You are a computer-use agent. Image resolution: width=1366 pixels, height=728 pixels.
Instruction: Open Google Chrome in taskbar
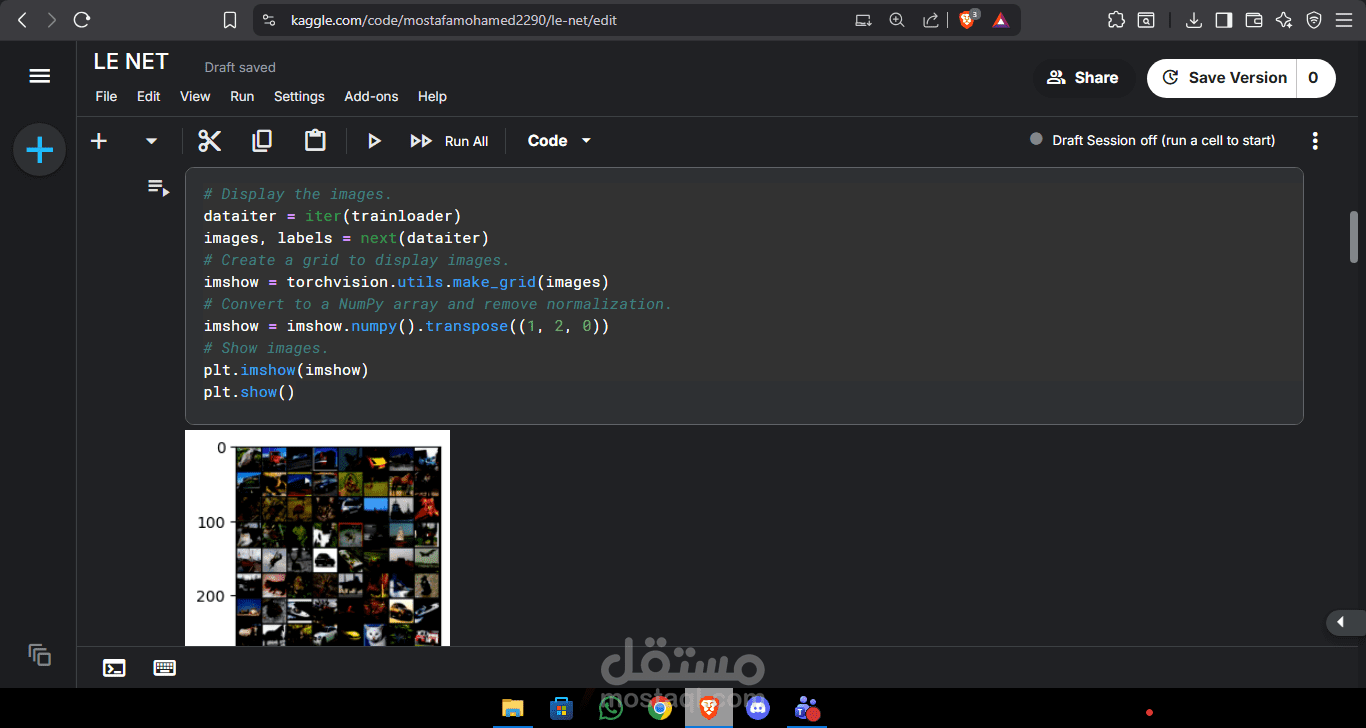point(659,708)
